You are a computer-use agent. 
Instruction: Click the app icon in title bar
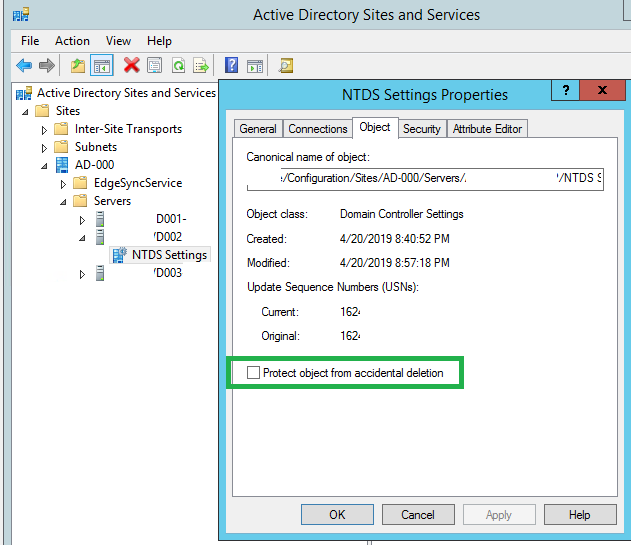click(21, 15)
